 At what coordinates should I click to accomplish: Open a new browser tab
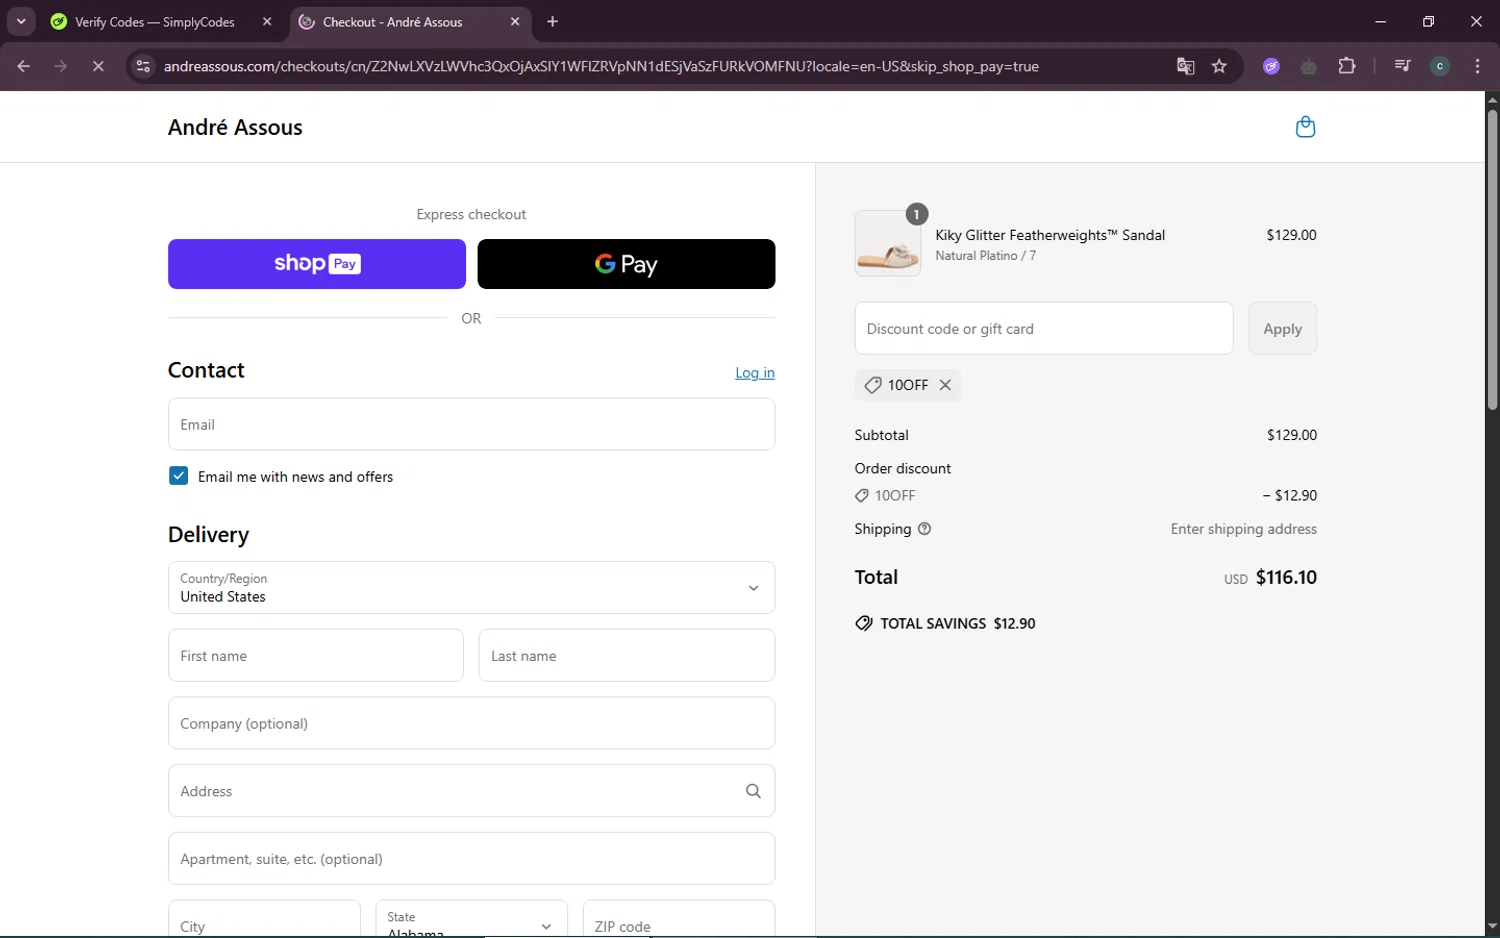point(552,21)
